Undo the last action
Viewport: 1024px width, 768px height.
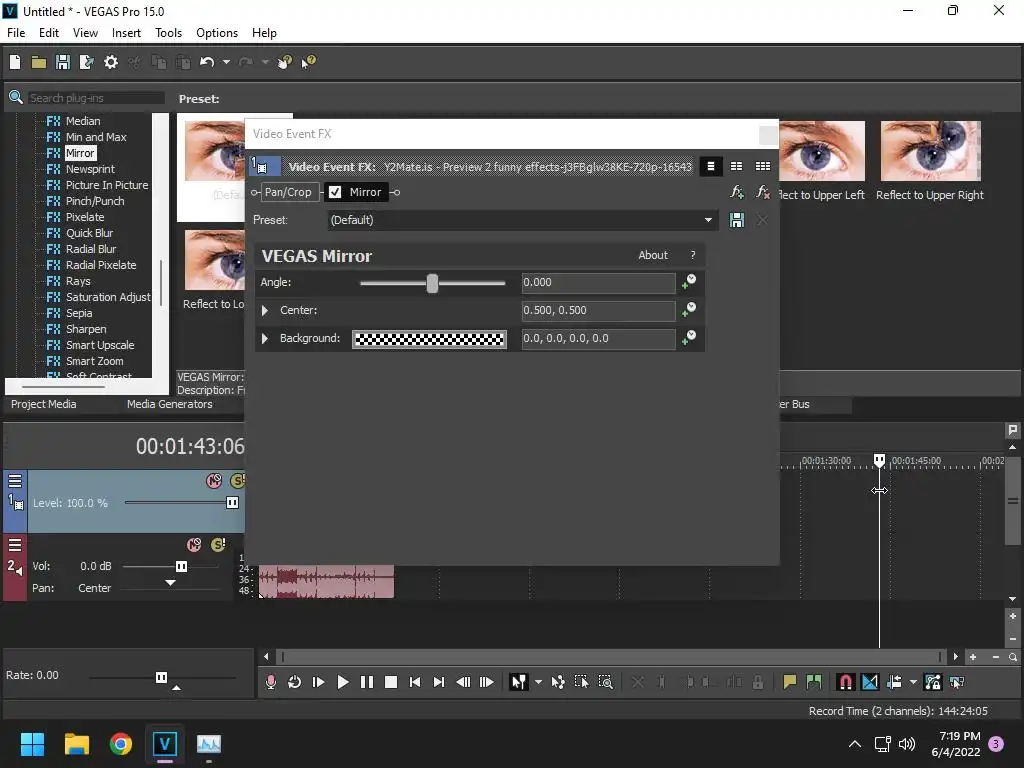tap(207, 62)
